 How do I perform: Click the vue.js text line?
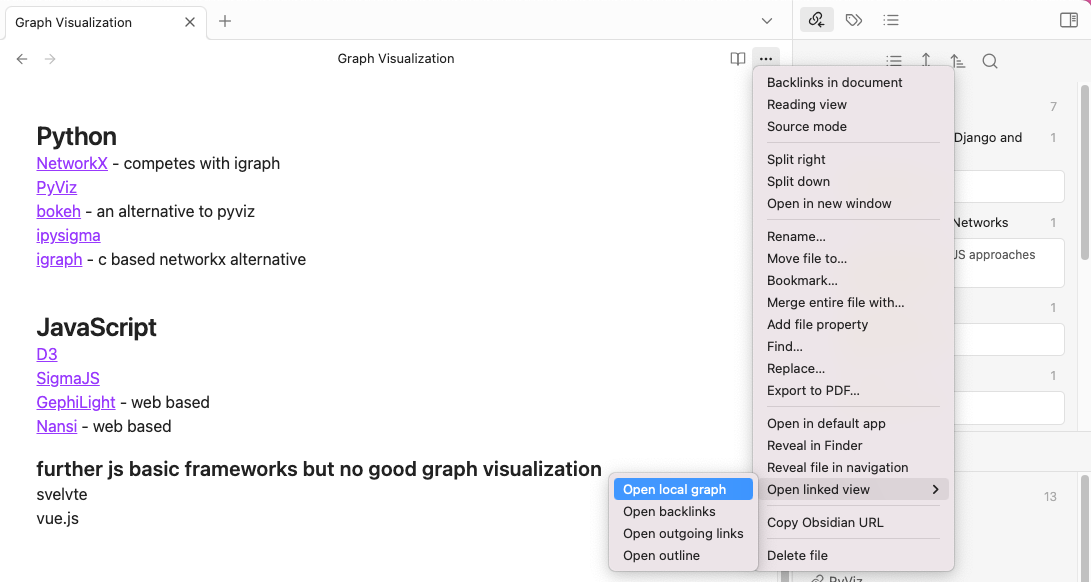(x=58, y=519)
